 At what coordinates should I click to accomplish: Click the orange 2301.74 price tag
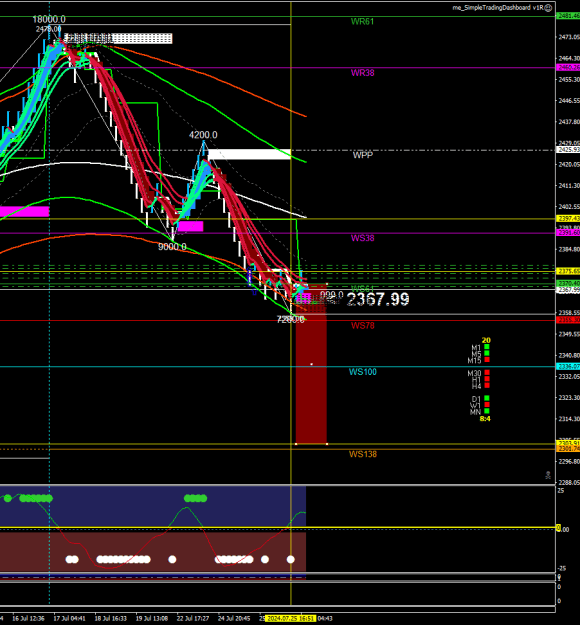point(568,449)
